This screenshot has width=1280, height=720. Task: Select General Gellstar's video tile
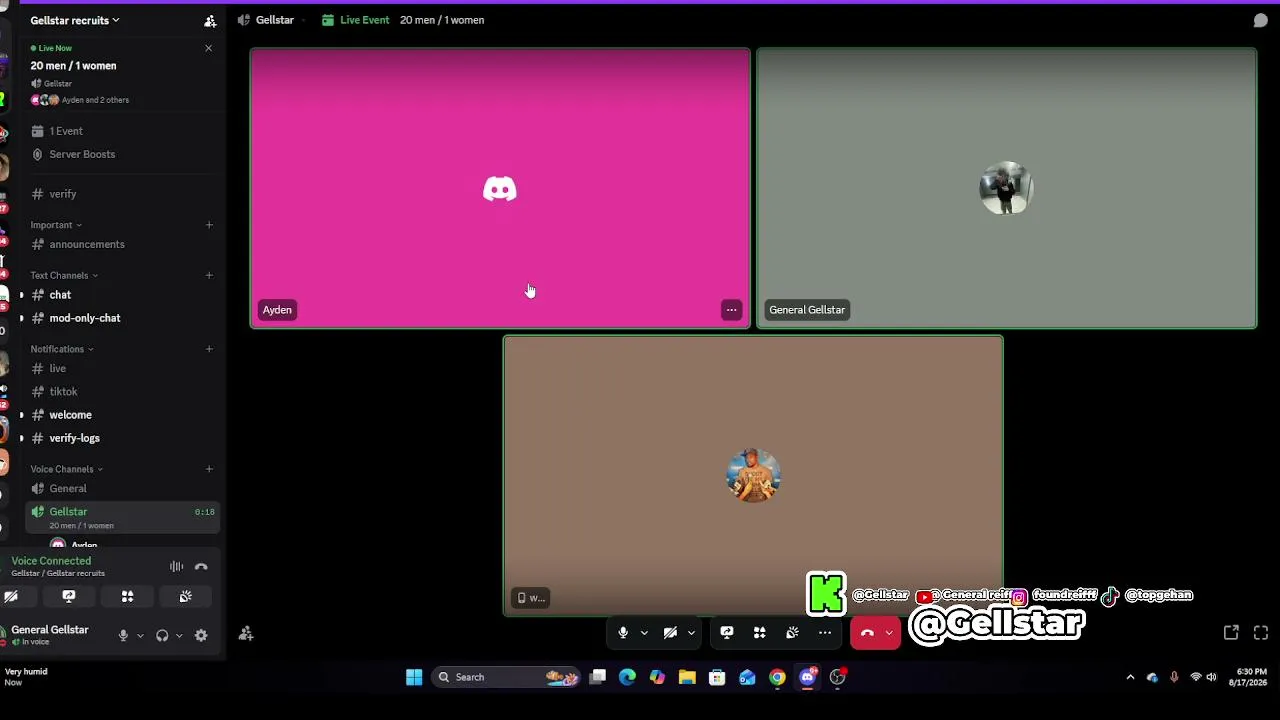1006,188
